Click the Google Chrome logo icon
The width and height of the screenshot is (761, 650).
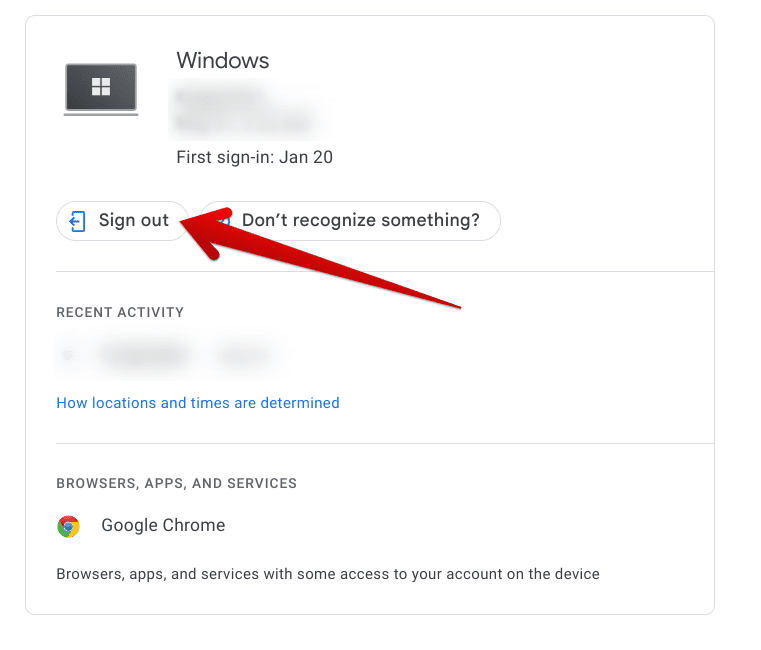click(x=68, y=526)
